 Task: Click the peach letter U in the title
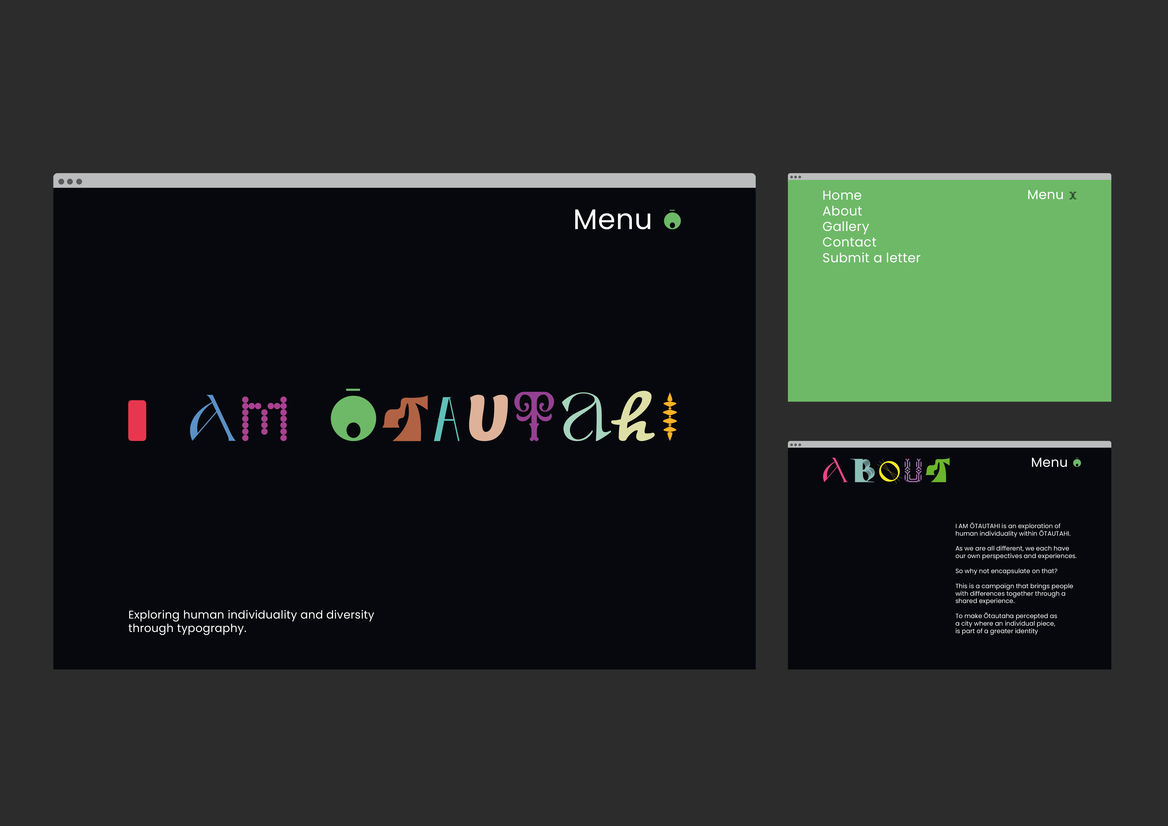coord(490,417)
